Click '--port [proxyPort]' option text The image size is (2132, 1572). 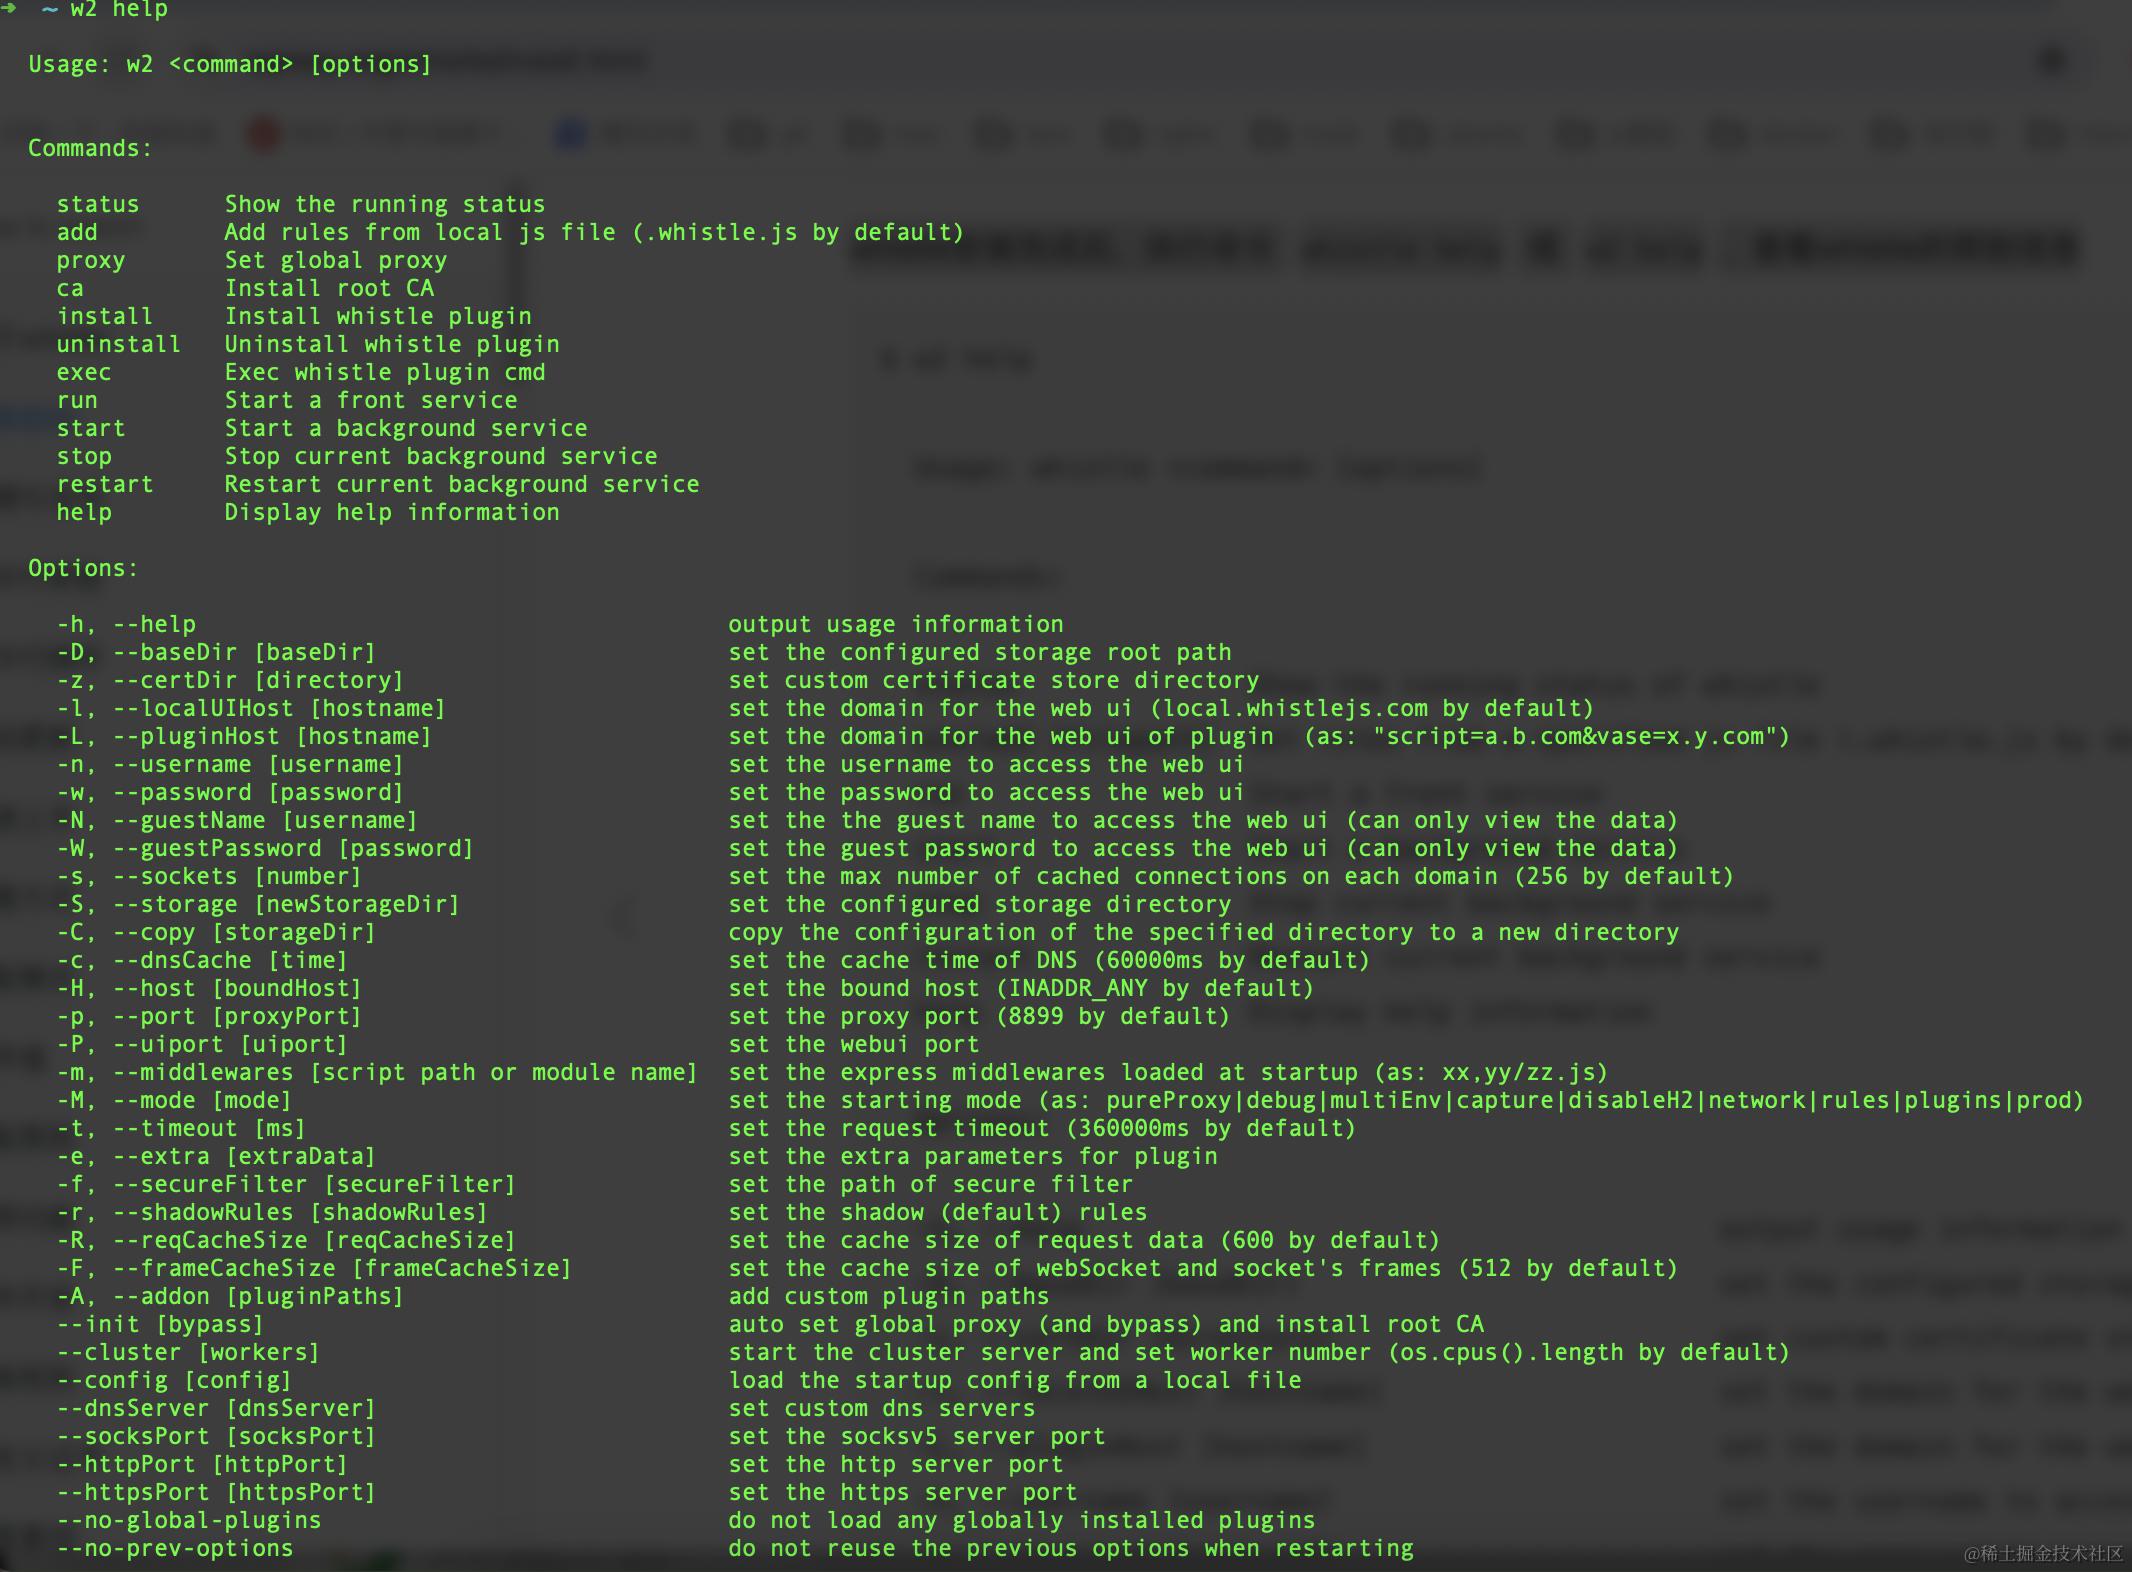point(236,1016)
